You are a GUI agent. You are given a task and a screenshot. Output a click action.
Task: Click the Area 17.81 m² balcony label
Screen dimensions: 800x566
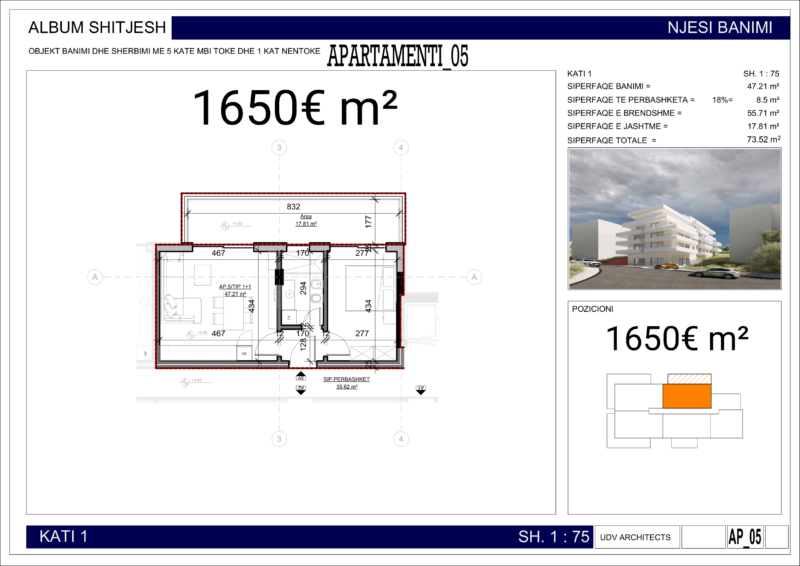(306, 220)
